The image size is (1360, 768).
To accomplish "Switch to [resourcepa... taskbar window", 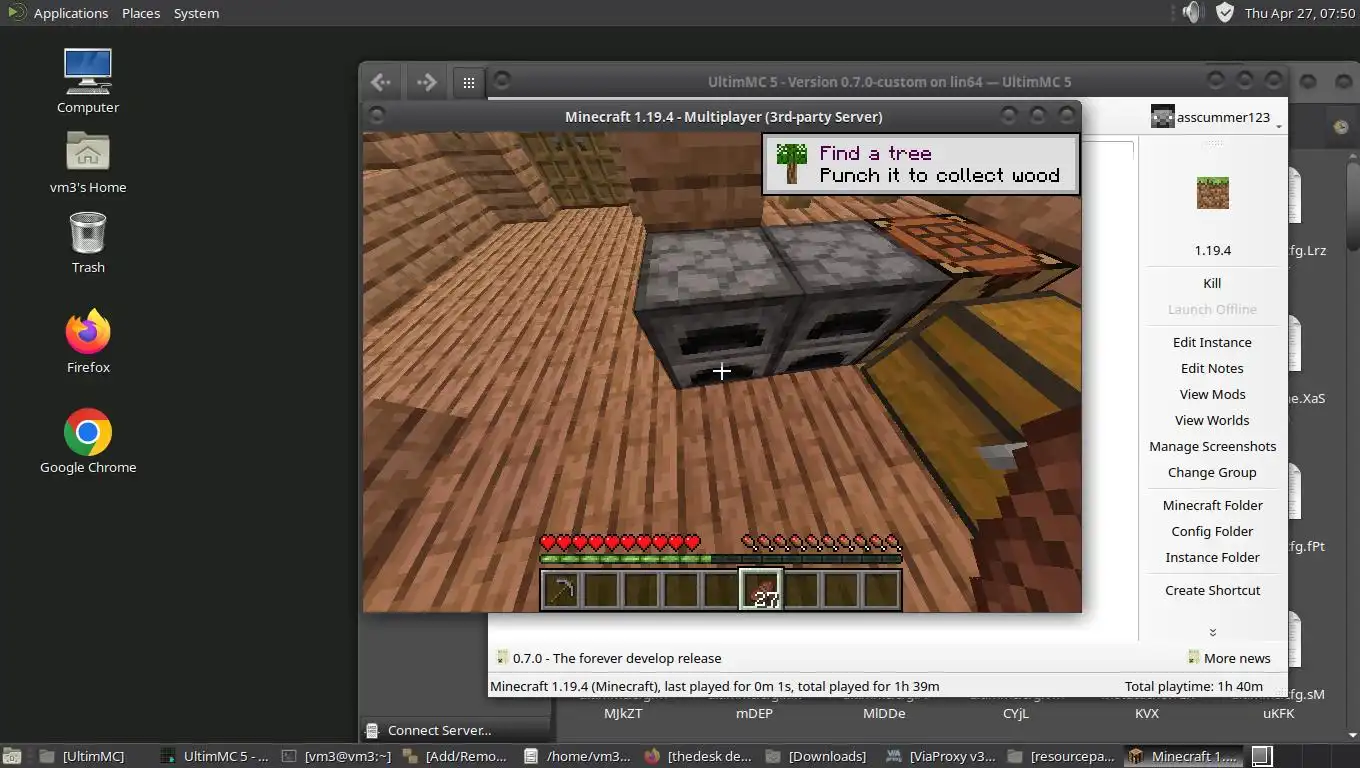I will (1062, 756).
